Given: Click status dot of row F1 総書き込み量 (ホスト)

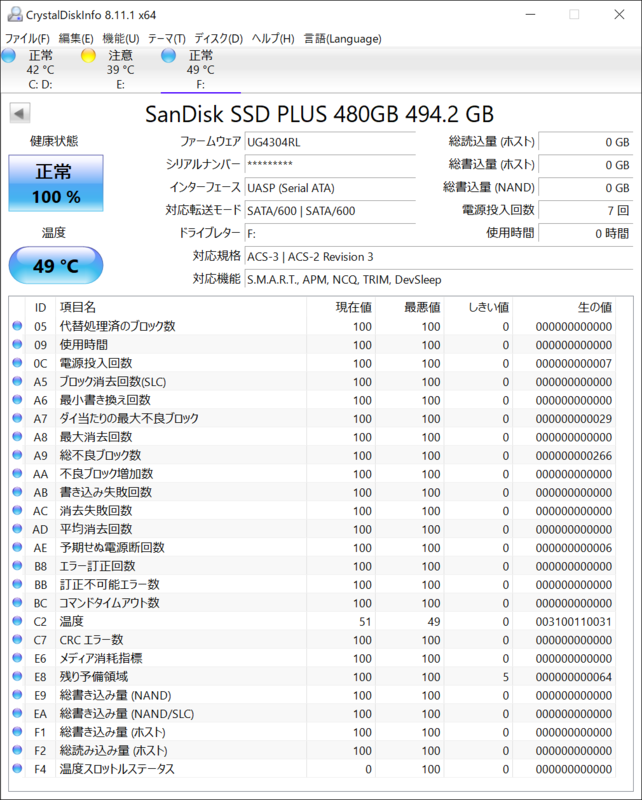Looking at the screenshot, I should coord(17,731).
